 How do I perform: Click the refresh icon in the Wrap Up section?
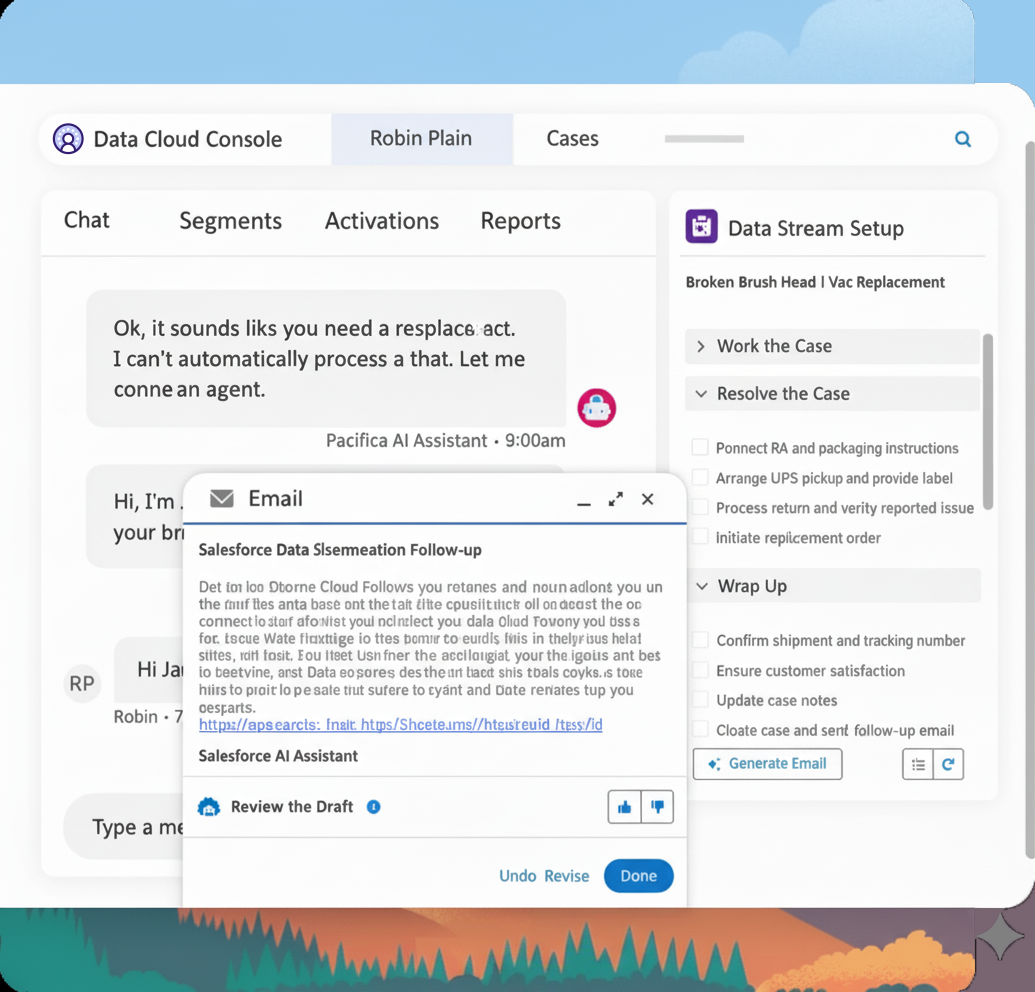tap(946, 764)
